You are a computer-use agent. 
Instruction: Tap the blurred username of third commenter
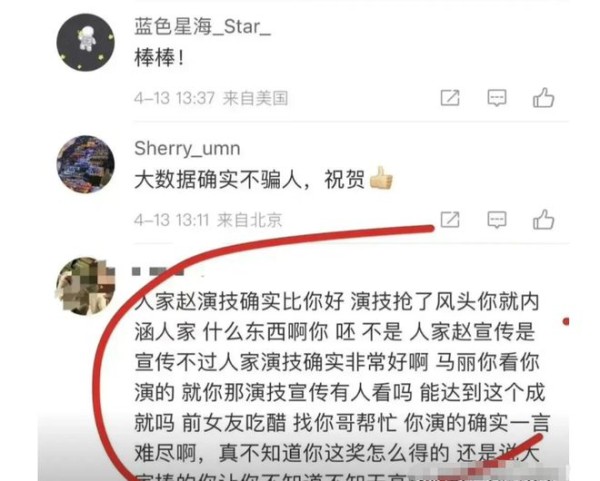point(158,272)
